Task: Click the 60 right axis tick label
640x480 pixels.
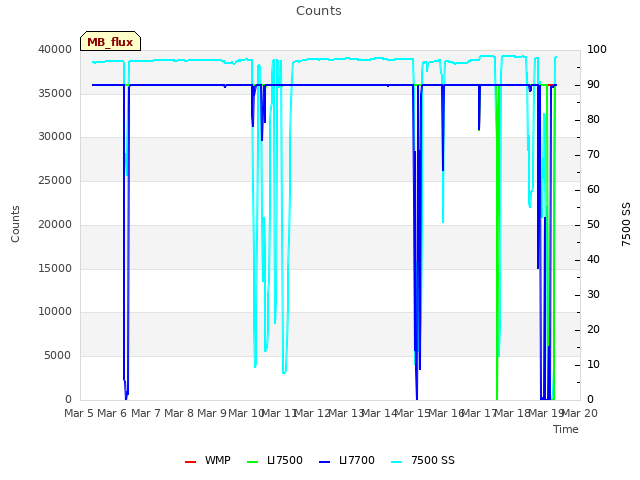Action: pos(593,189)
